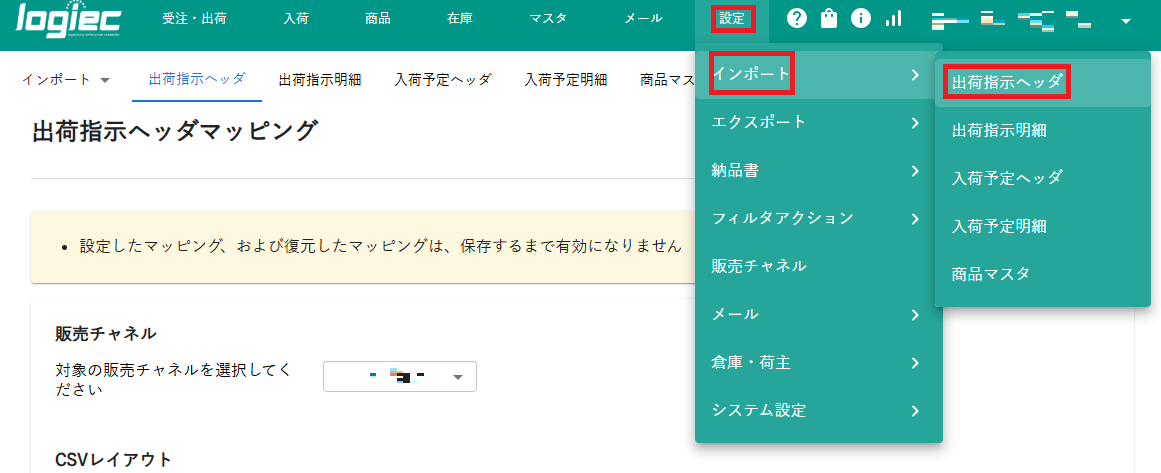Click the CSVレイアウト section heading
The image size is (1161, 473).
113,460
